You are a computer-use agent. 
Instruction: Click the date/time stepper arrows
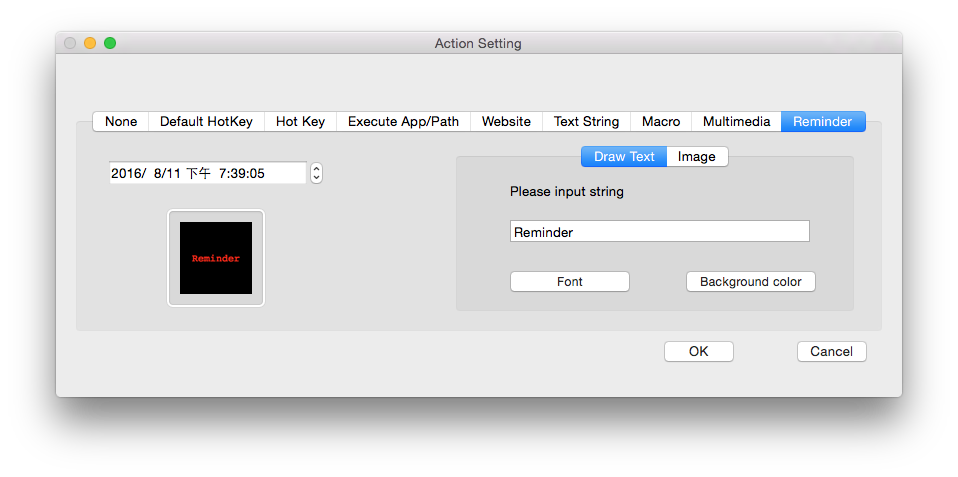click(x=317, y=173)
